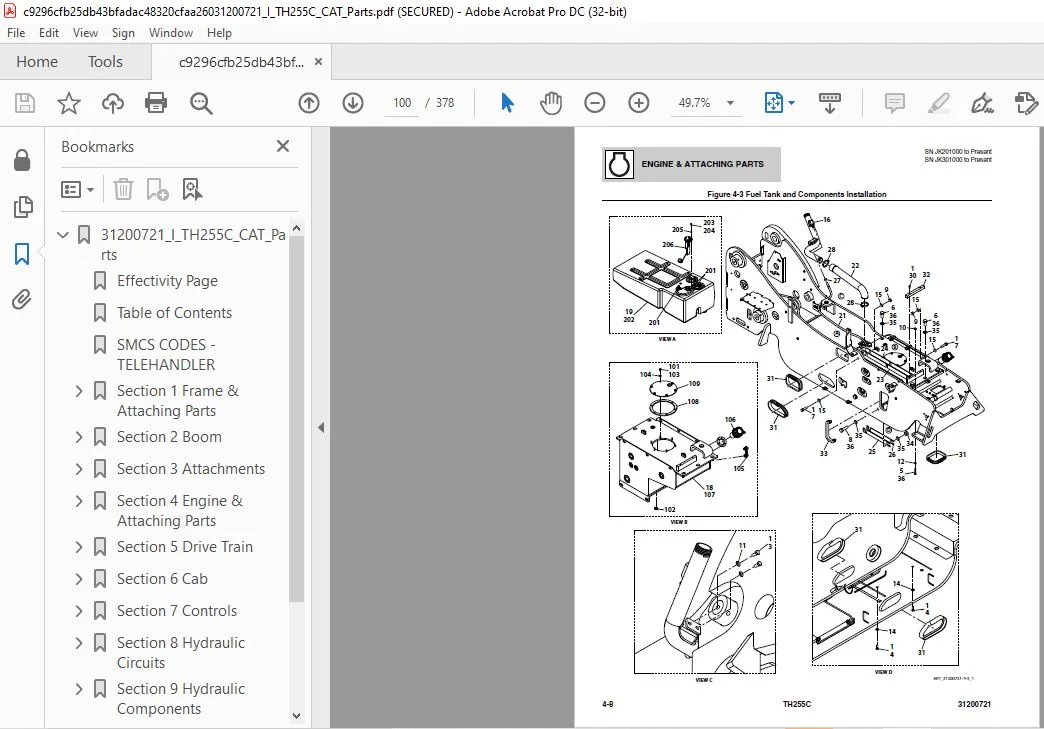
Task: Close the Bookmarks panel
Action: coord(283,146)
